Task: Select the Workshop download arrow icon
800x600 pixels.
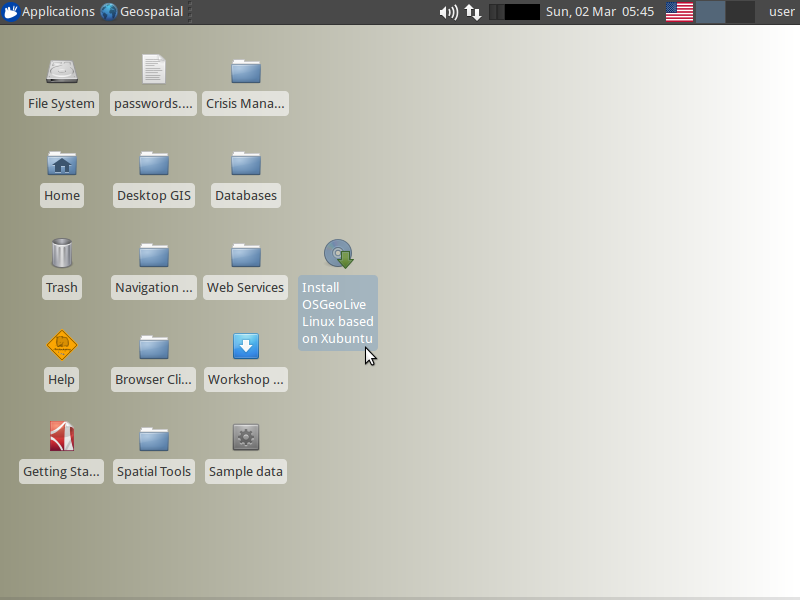Action: tap(246, 346)
